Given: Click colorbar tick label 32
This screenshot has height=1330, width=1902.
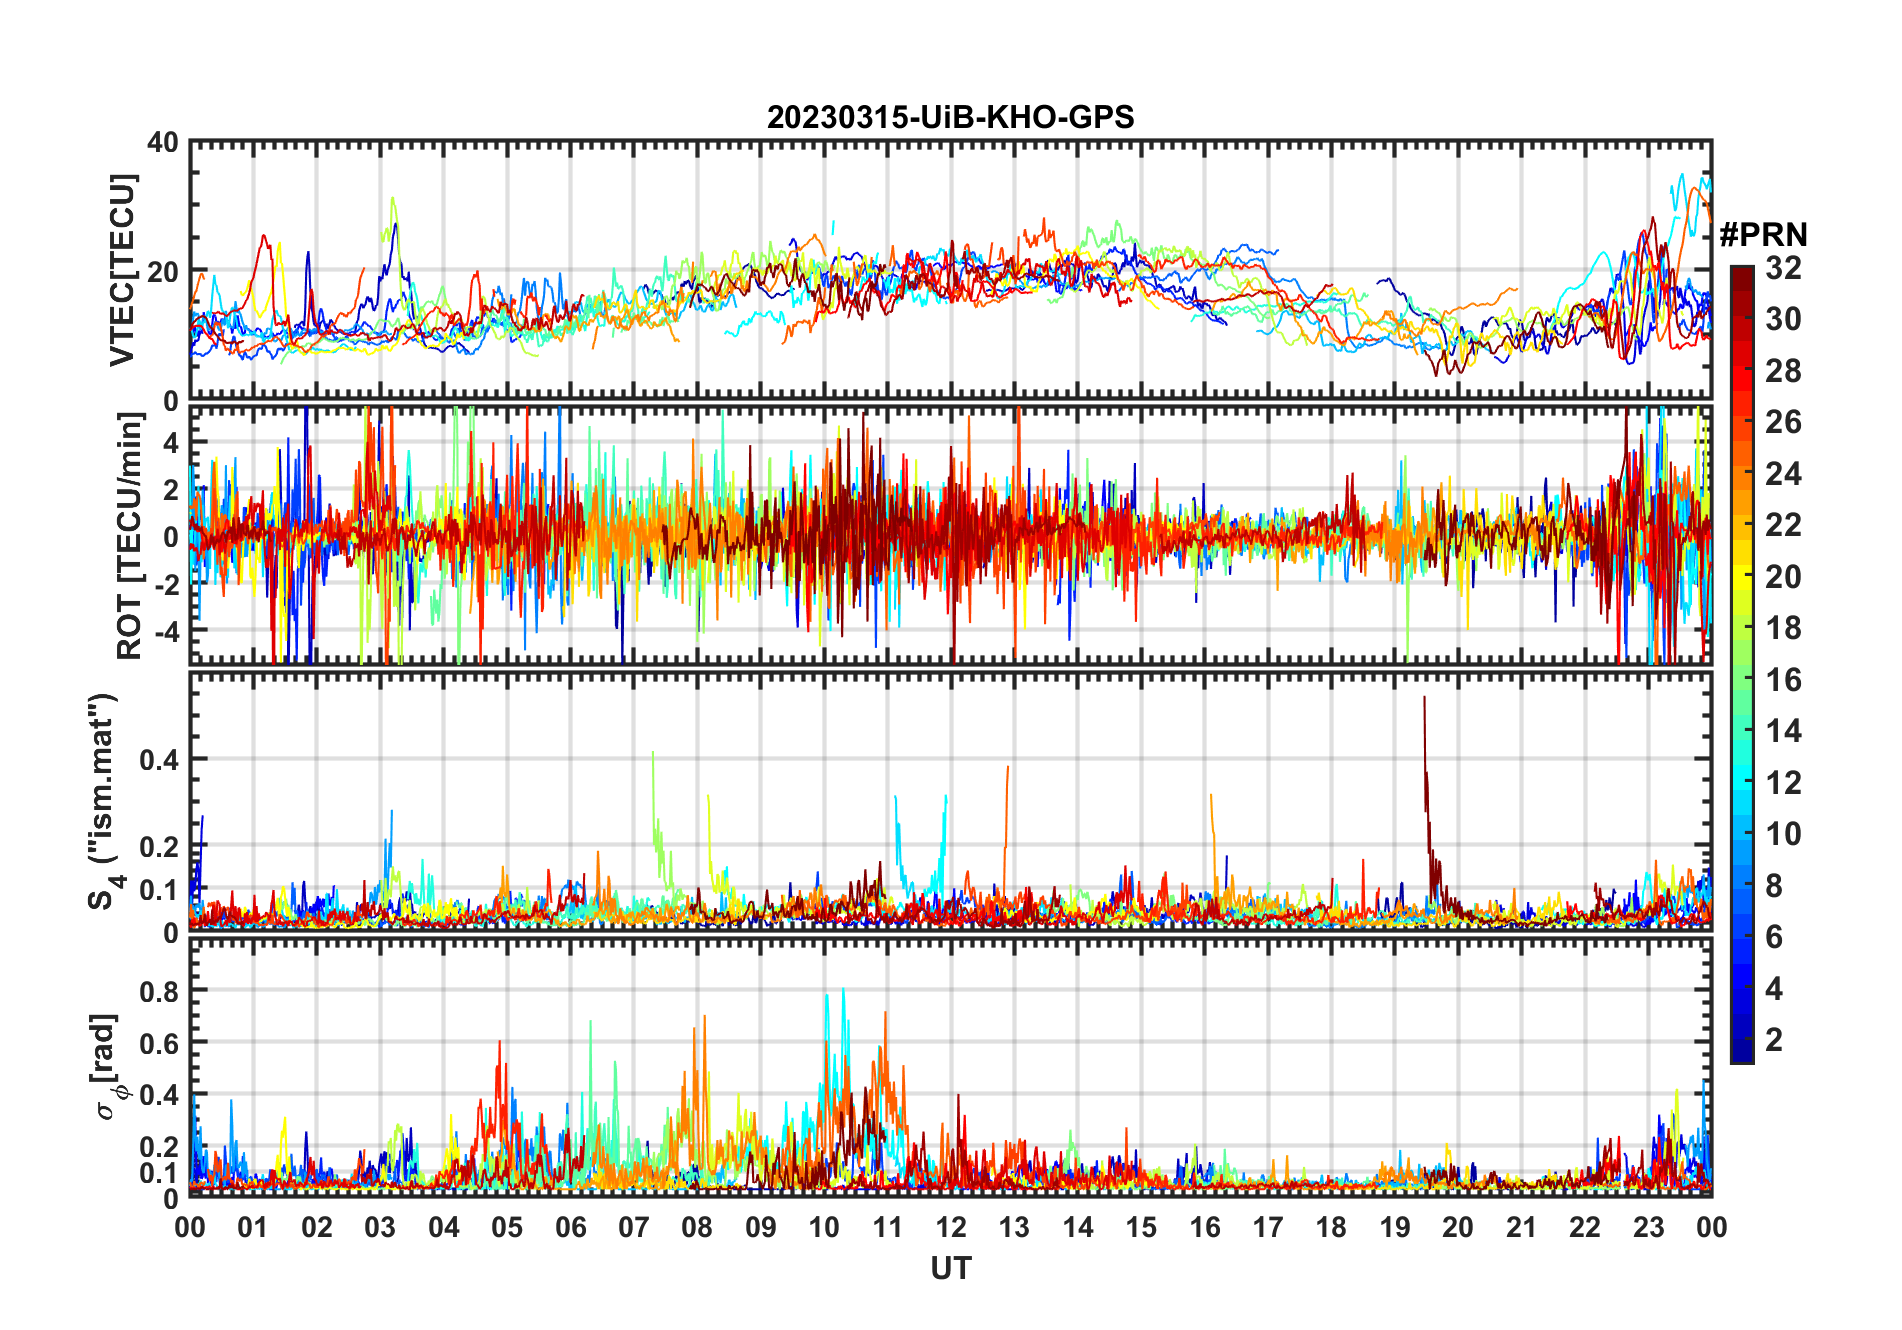Looking at the screenshot, I should (x=1783, y=267).
